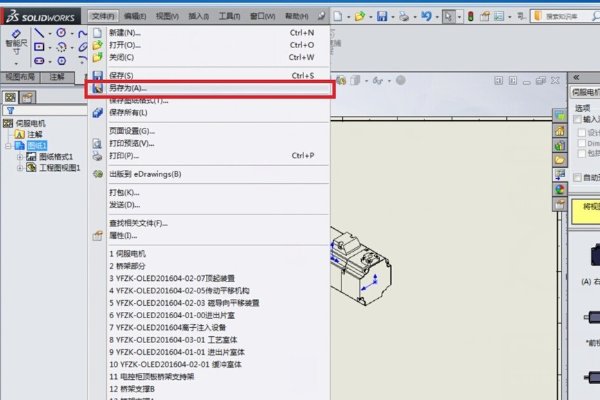Screen dimensions: 600x400
Task: Select the Slot sketch tool
Action: coord(39,61)
